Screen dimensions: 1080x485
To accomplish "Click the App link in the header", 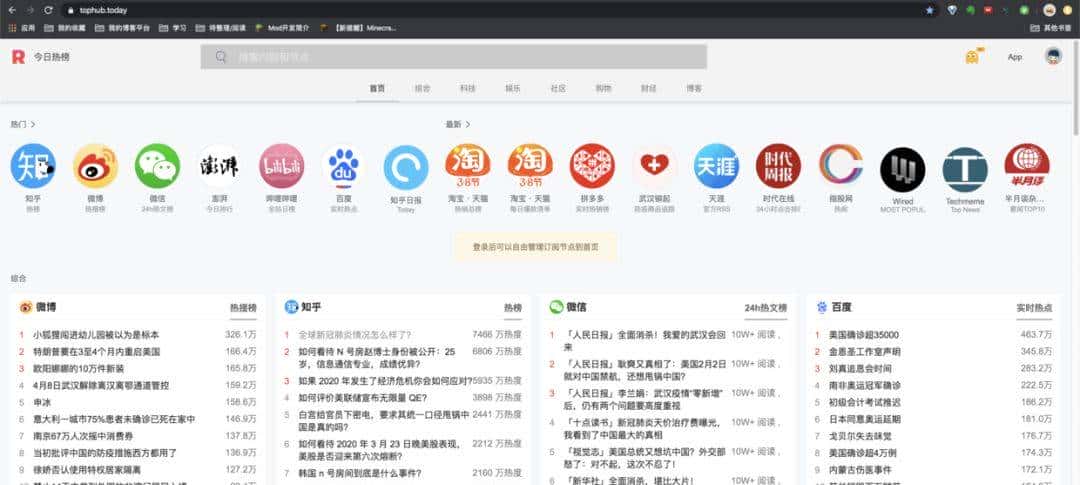I will 1015,57.
